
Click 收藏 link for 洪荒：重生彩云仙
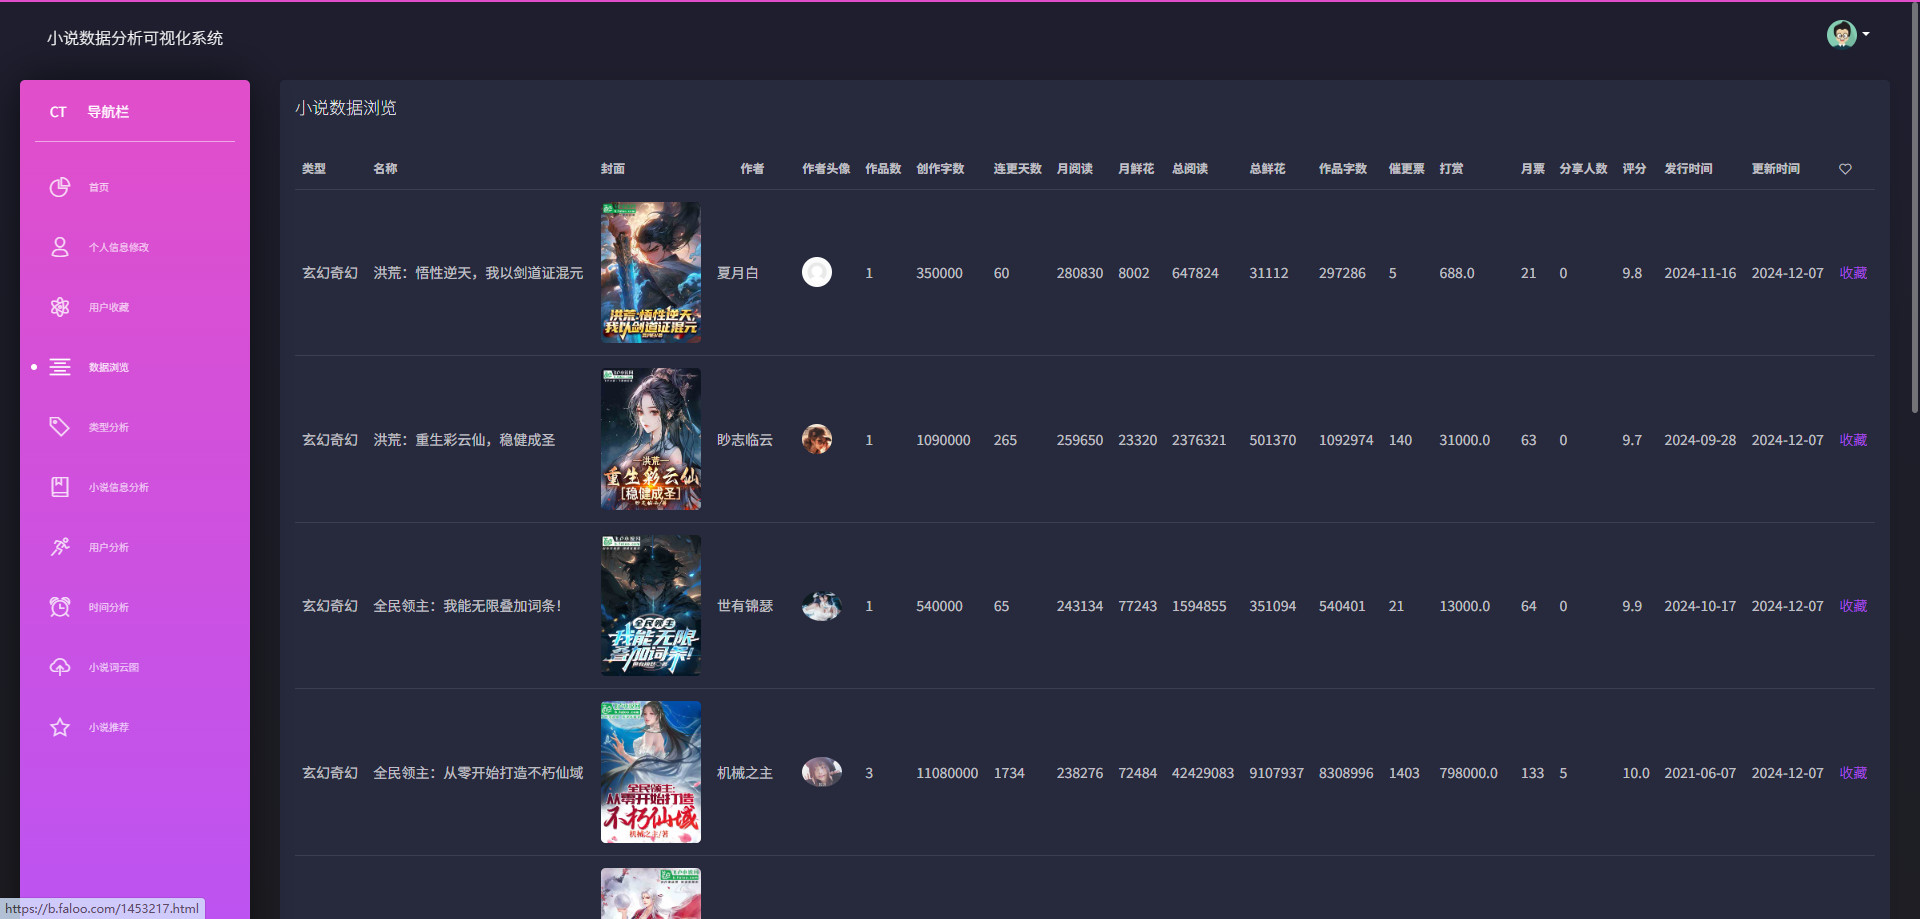[x=1853, y=440]
